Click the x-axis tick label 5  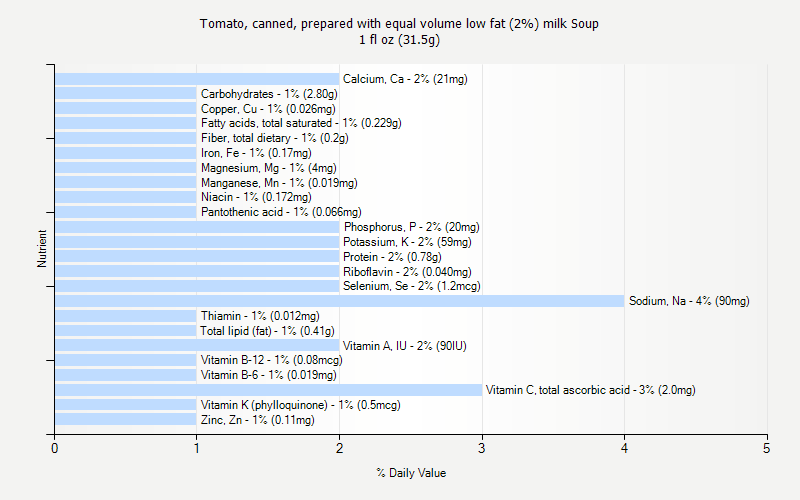coord(766,448)
